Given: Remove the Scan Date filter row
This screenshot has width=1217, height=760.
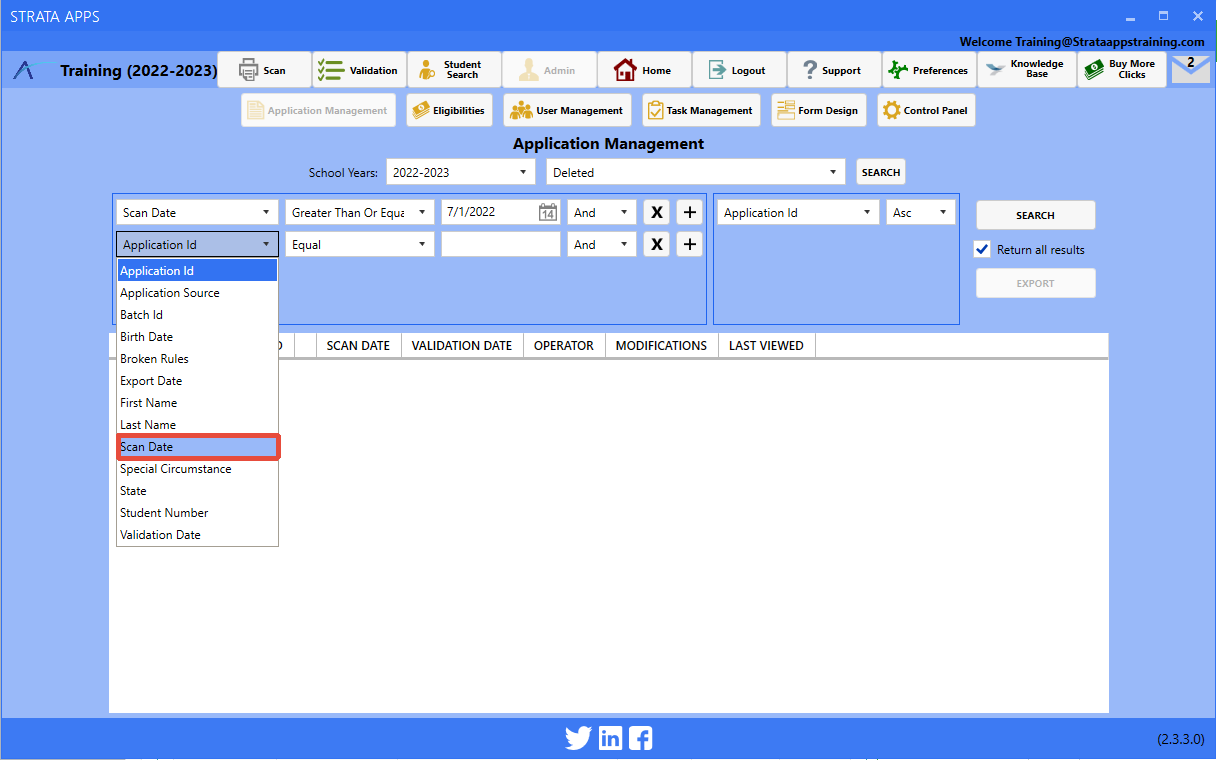Looking at the screenshot, I should click(656, 212).
